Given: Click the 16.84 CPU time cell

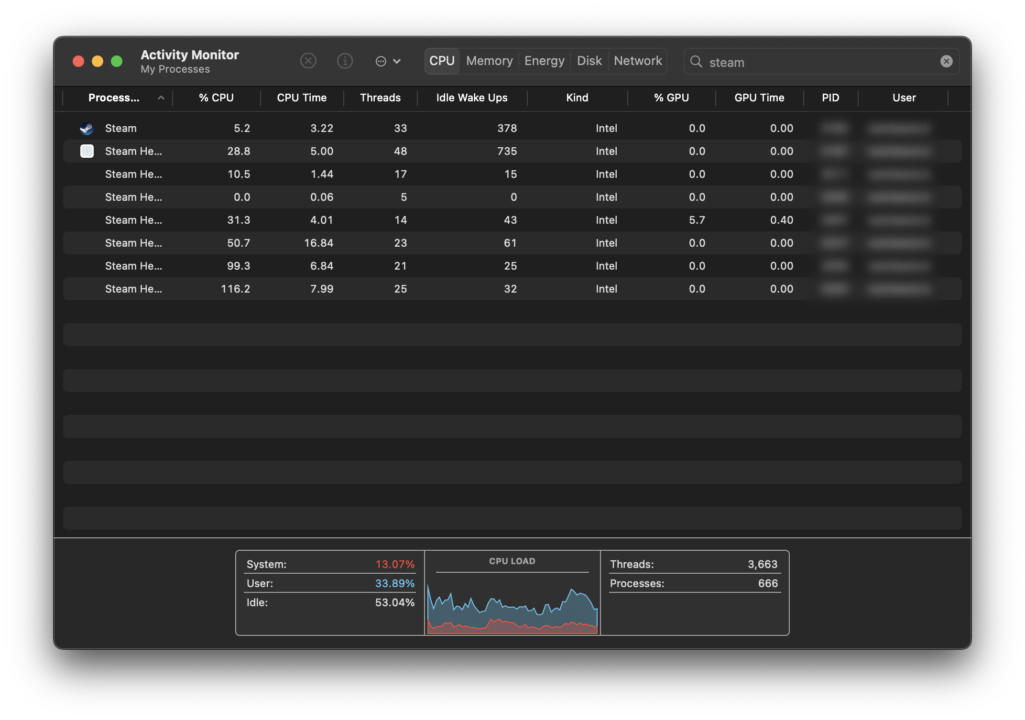Looking at the screenshot, I should [x=318, y=243].
